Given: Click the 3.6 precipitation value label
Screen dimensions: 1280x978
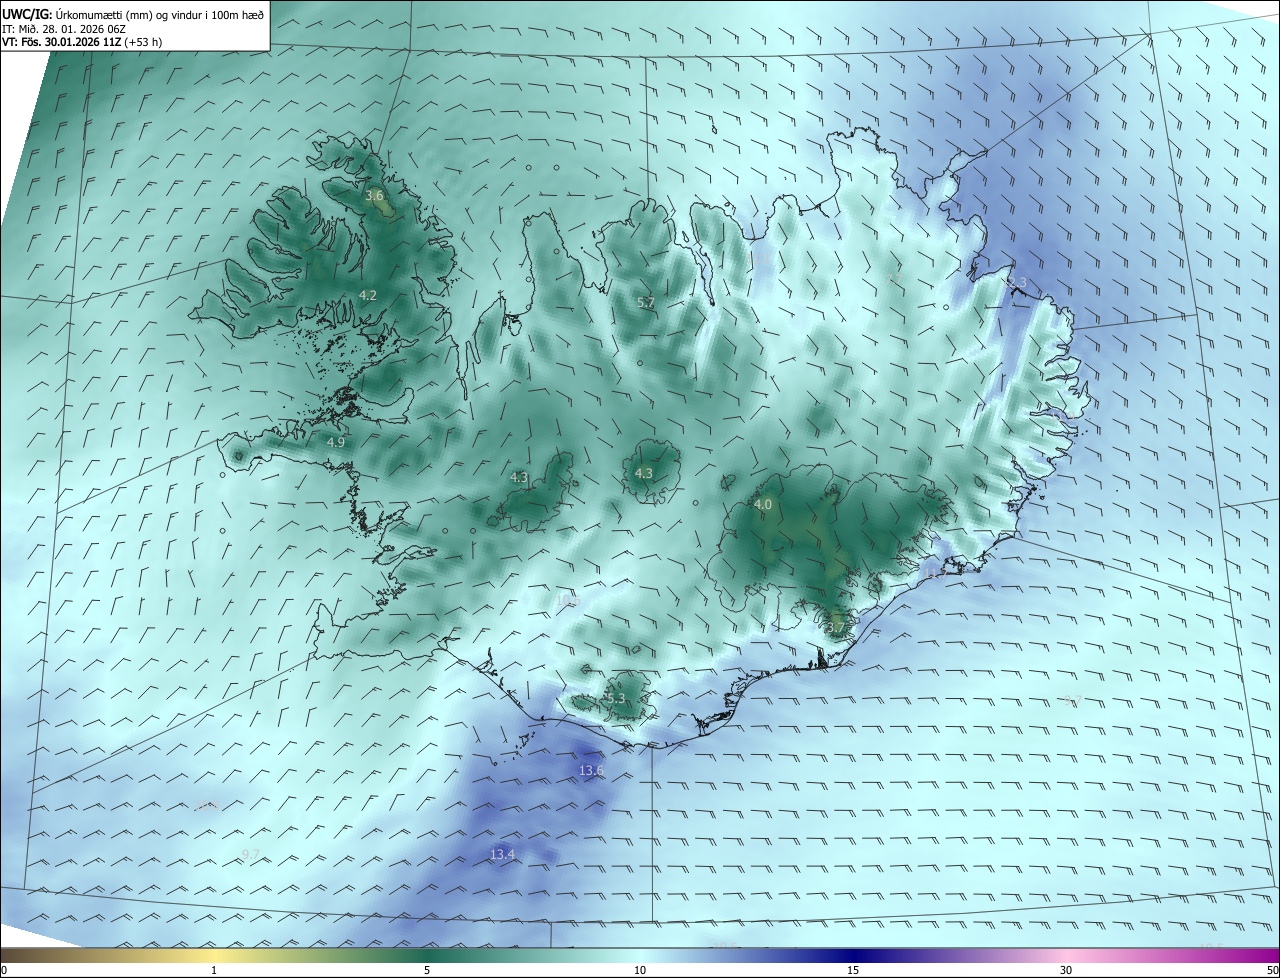Looking at the screenshot, I should click(375, 196).
